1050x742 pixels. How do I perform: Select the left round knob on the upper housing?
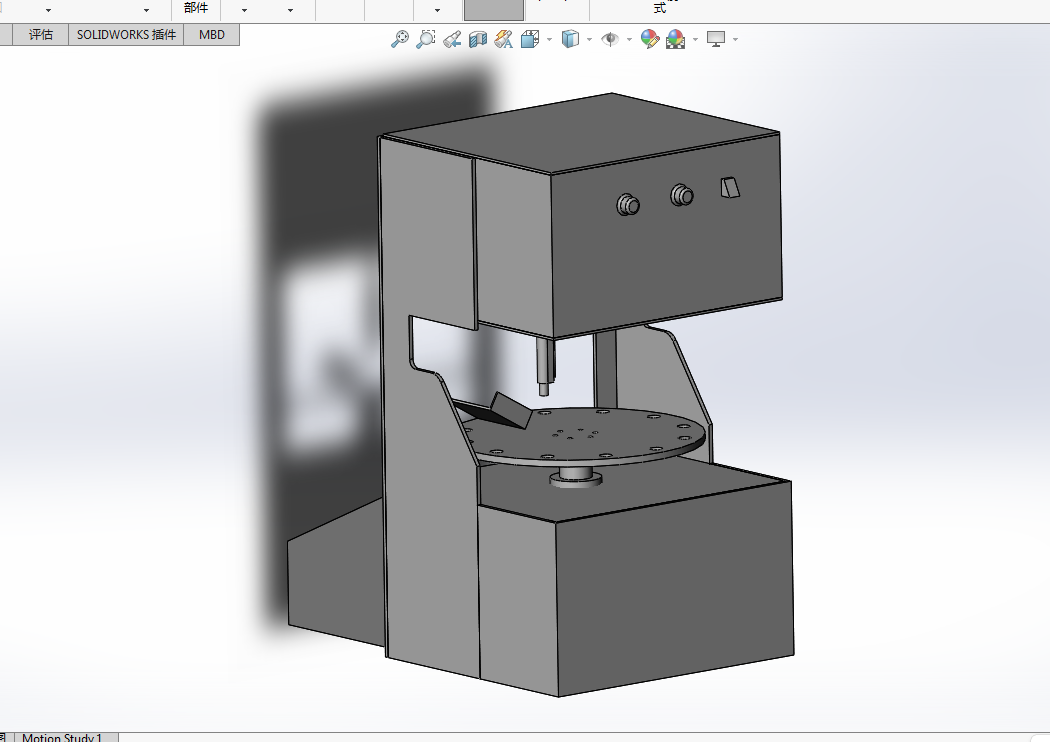tap(627, 204)
